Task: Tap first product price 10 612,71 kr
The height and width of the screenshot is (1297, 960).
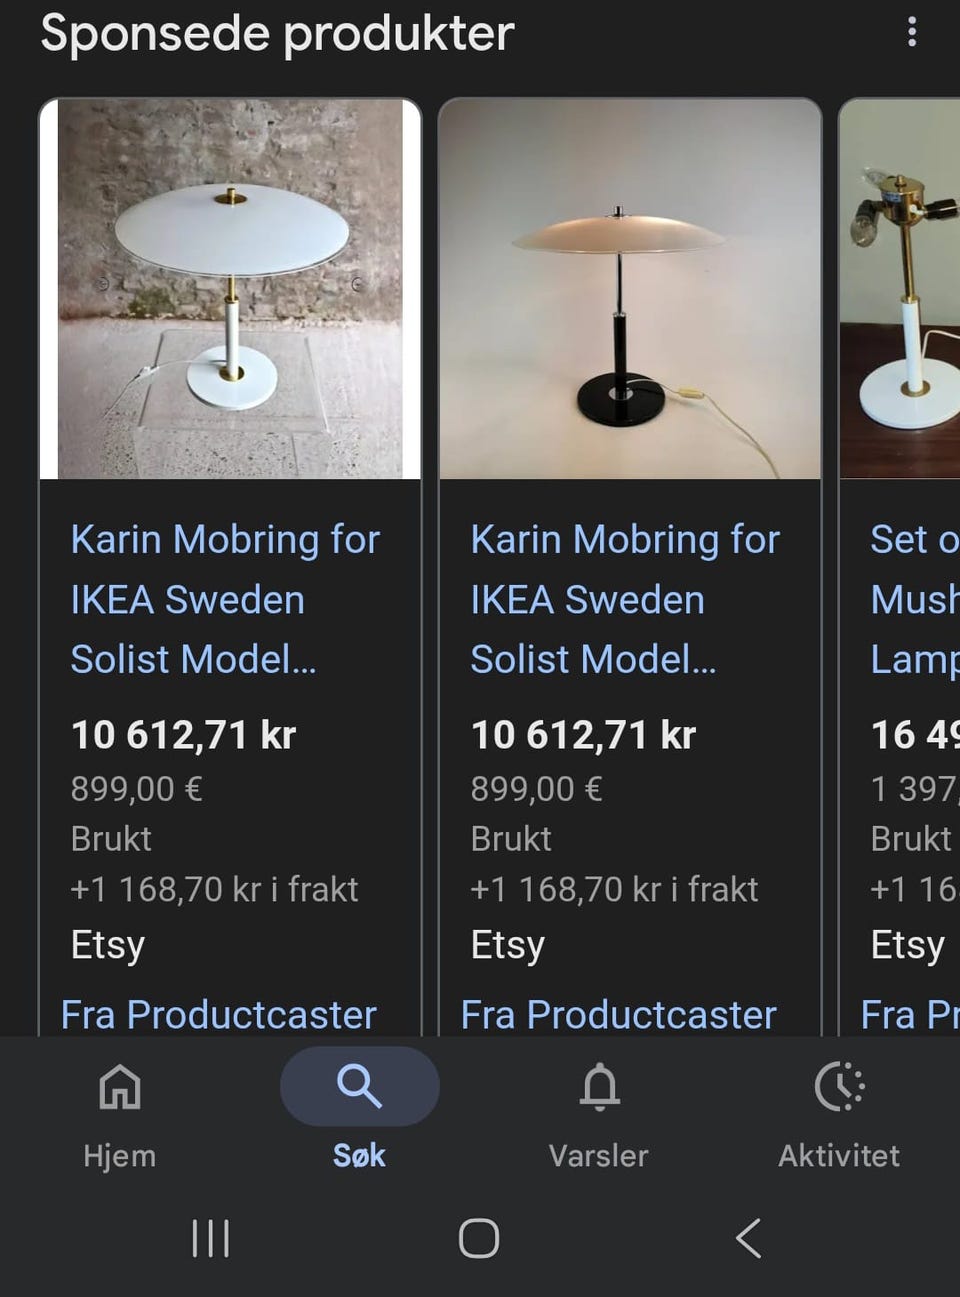Action: pyautogui.click(x=183, y=735)
